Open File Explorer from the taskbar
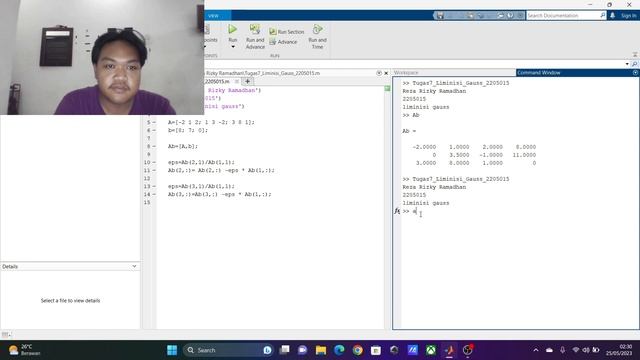The width and height of the screenshot is (640, 360). click(321, 350)
